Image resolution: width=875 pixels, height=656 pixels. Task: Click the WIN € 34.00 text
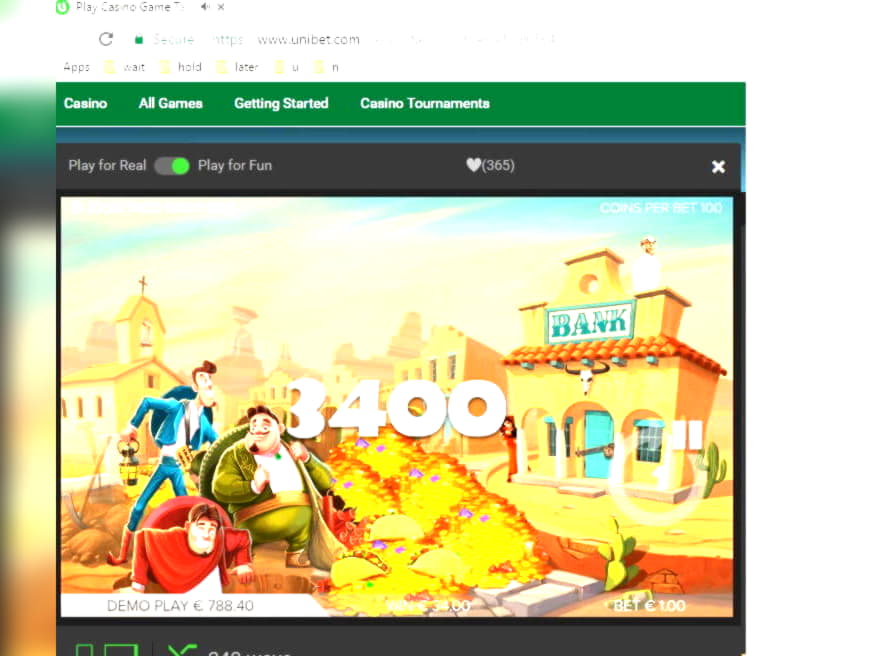tap(429, 606)
